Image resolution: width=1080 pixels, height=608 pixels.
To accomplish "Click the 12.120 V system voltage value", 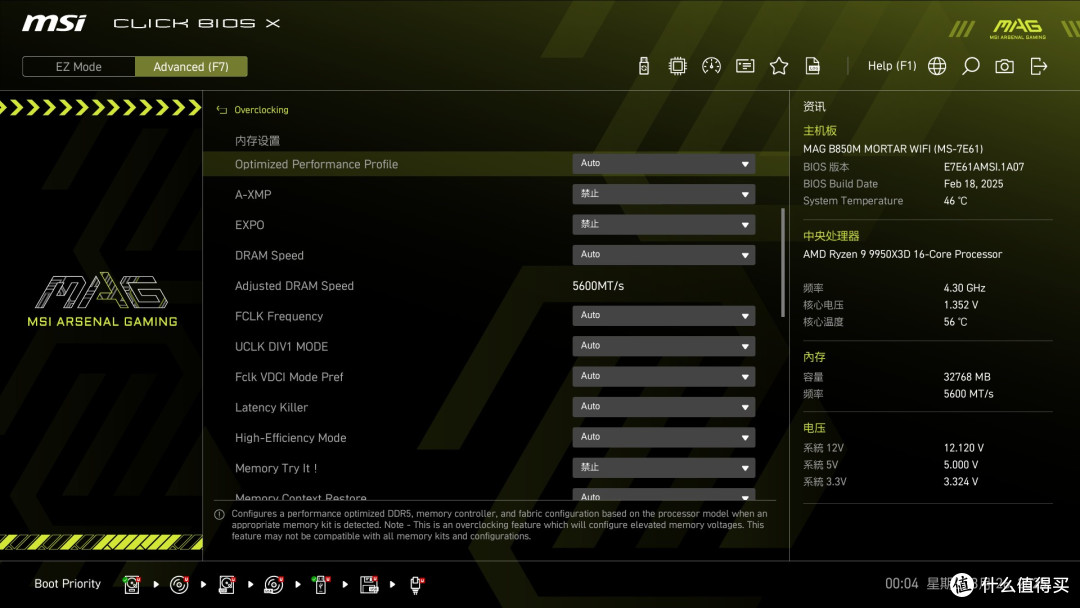I will (x=964, y=448).
